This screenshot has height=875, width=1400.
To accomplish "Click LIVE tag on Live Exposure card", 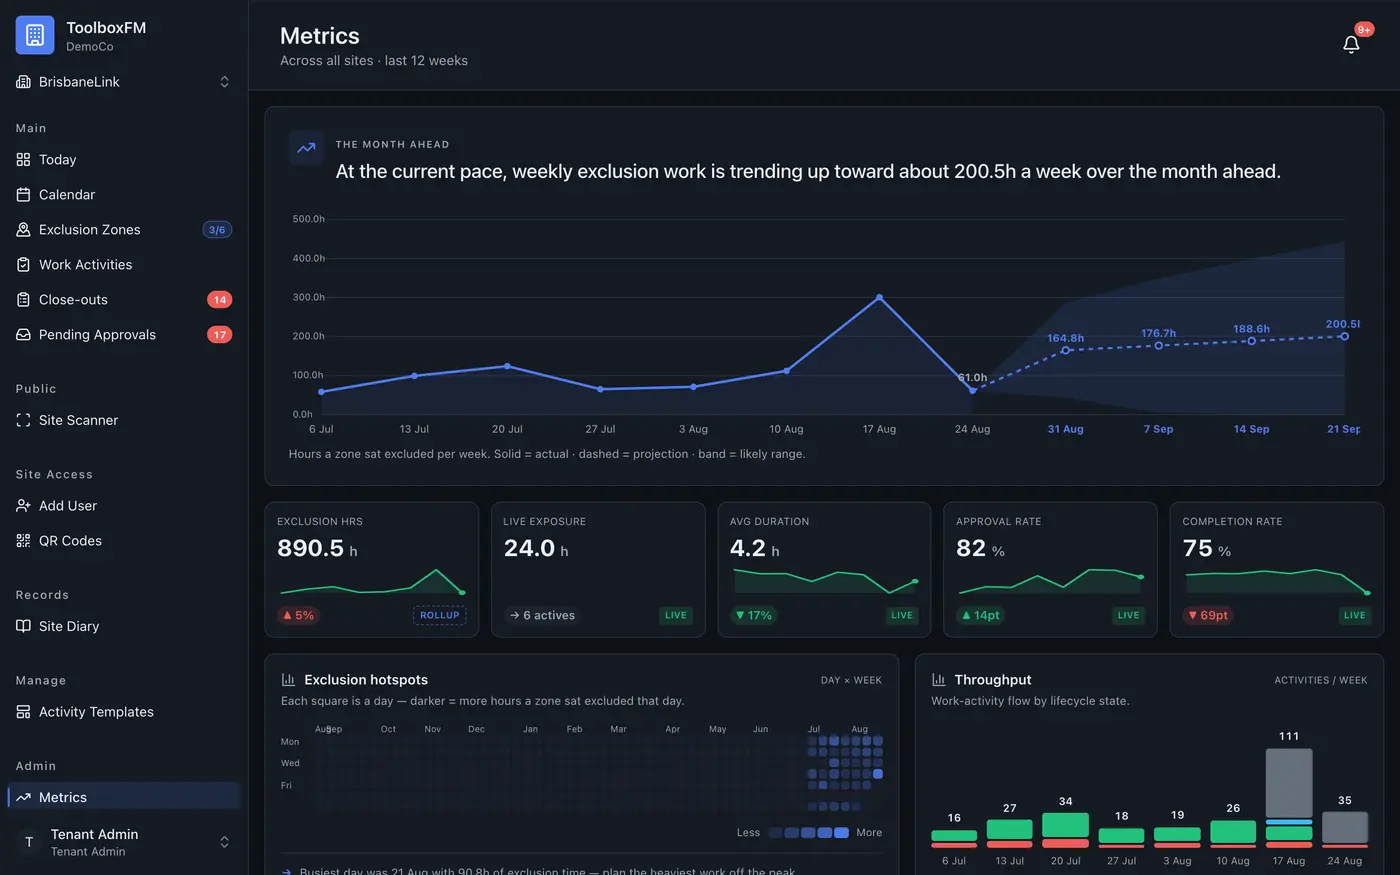I will (x=676, y=616).
